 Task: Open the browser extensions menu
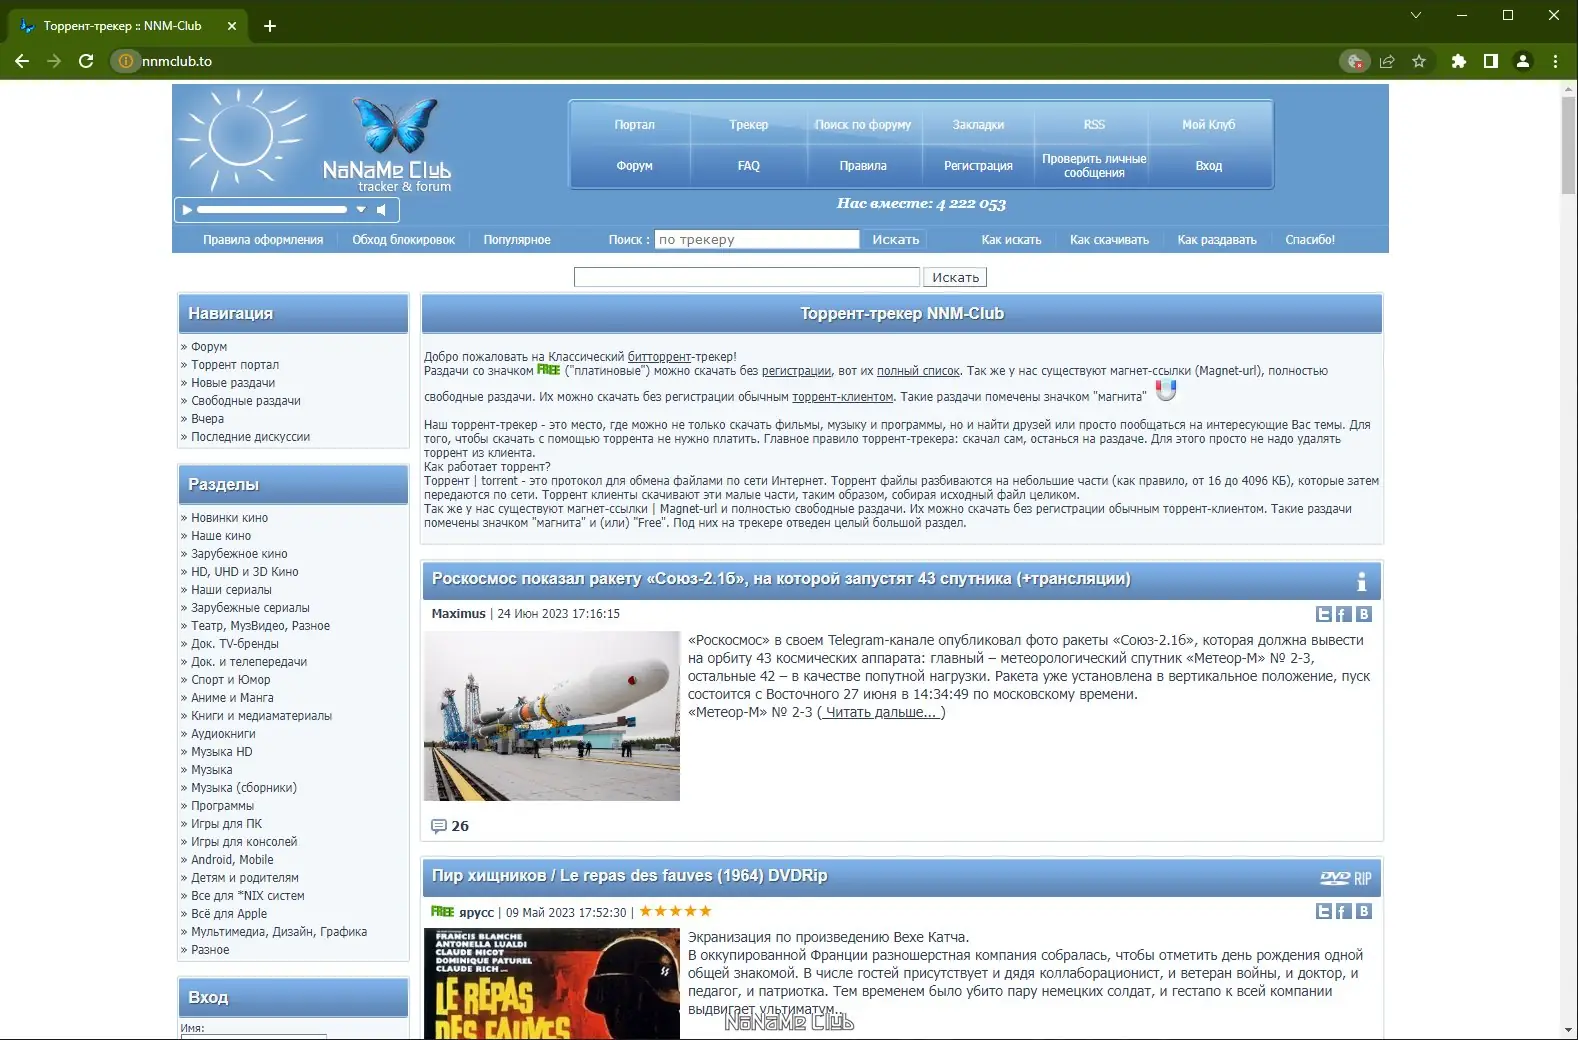coord(1459,61)
